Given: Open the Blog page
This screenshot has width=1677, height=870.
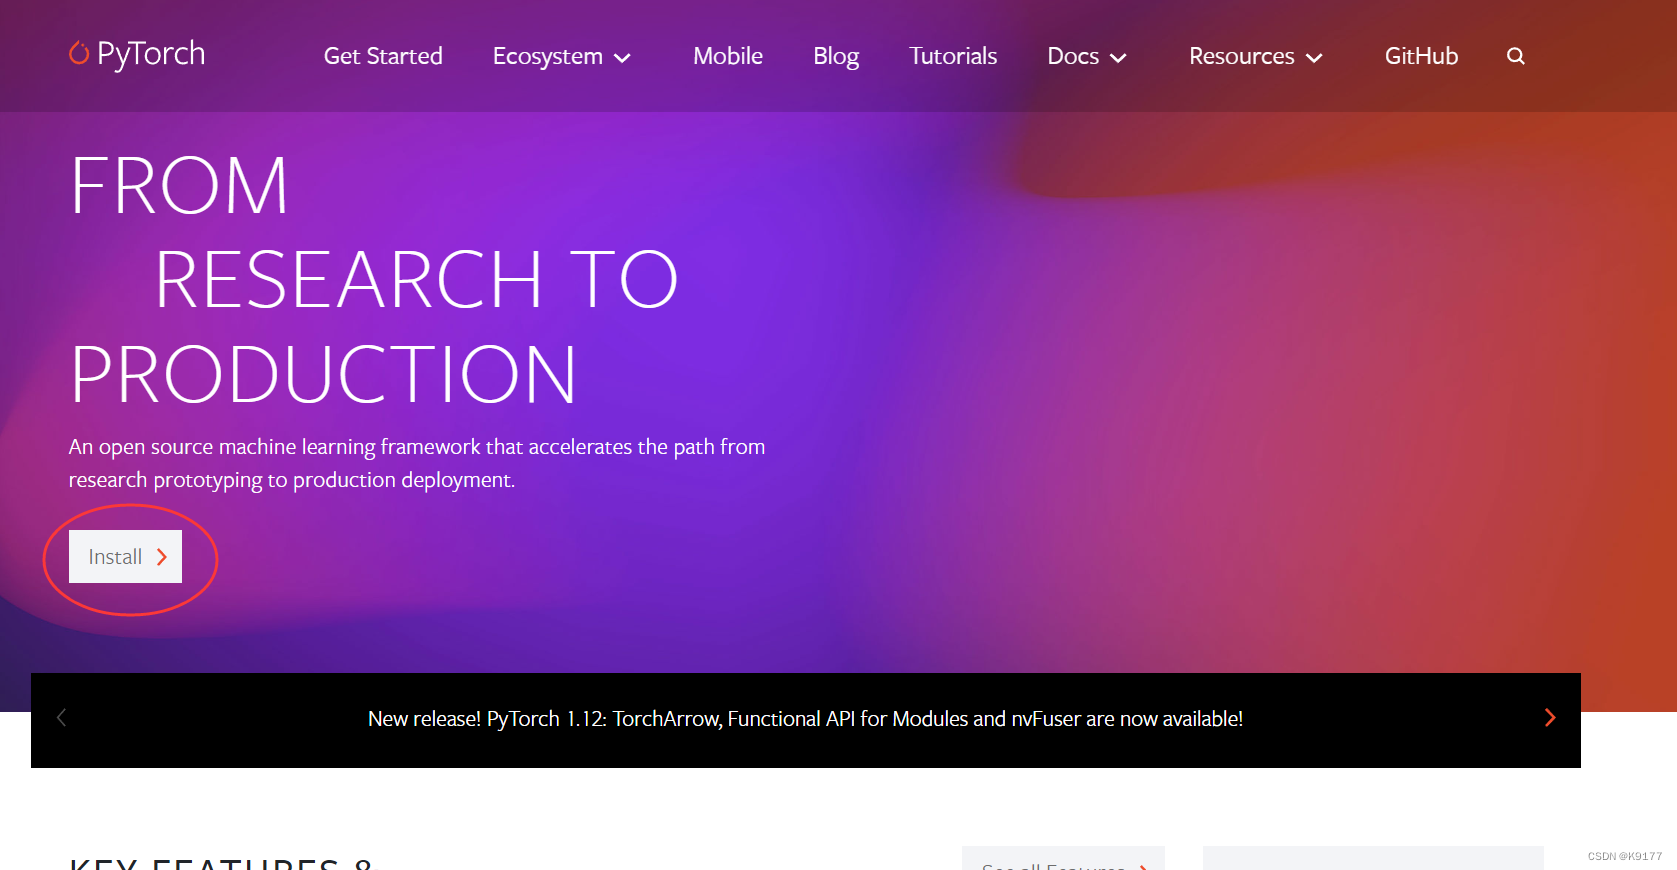Looking at the screenshot, I should (836, 56).
